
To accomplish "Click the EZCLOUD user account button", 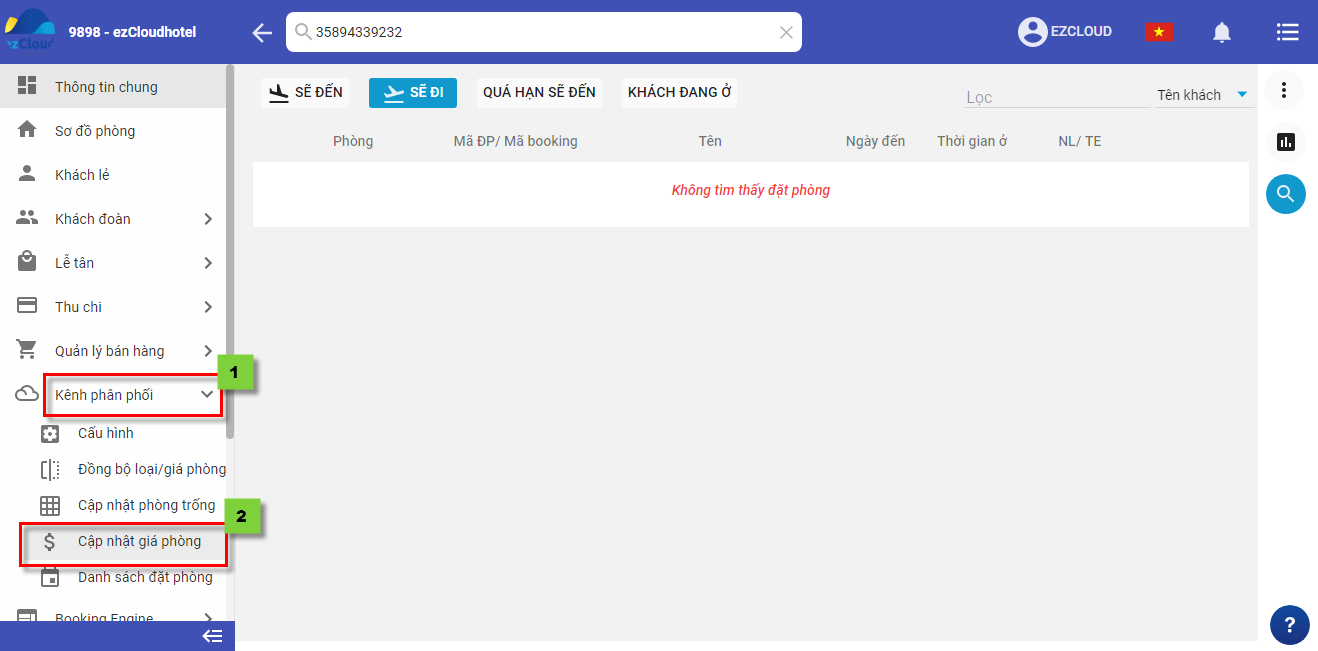I will point(1065,32).
